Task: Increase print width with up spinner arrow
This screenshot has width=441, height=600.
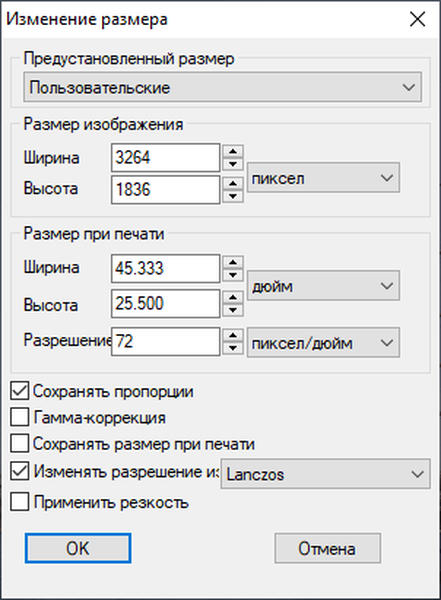Action: click(233, 262)
